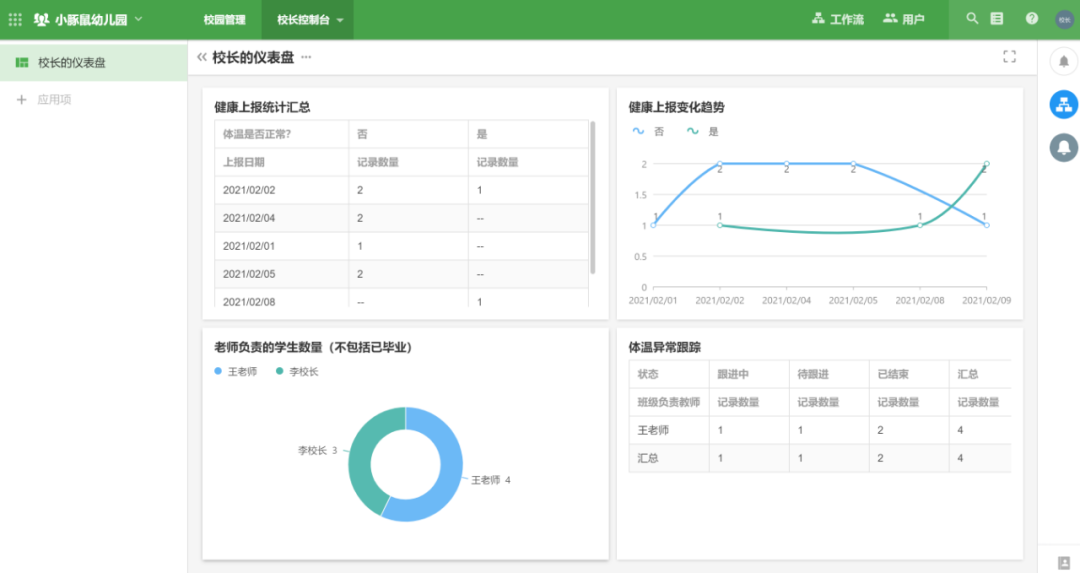Click the 老师负责的学生数量 widget title
This screenshot has height=573, width=1080.
pos(313,348)
